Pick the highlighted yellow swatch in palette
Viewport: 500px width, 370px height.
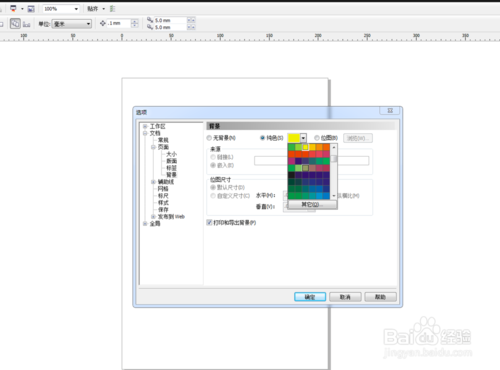tap(305, 147)
